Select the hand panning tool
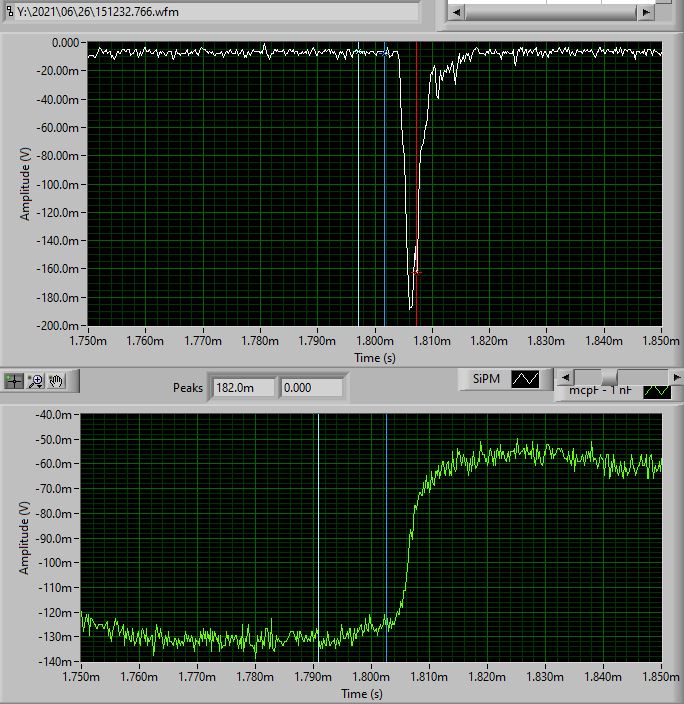 pyautogui.click(x=56, y=381)
